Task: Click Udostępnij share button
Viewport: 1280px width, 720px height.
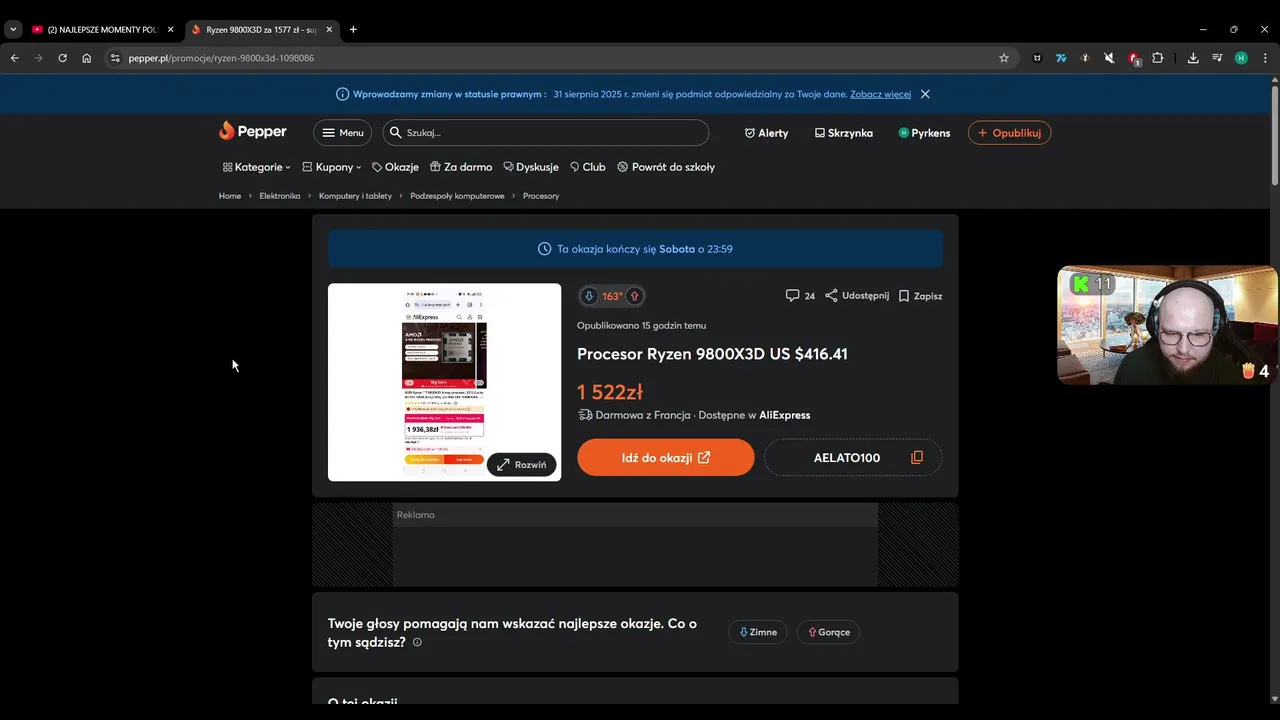Action: [857, 296]
